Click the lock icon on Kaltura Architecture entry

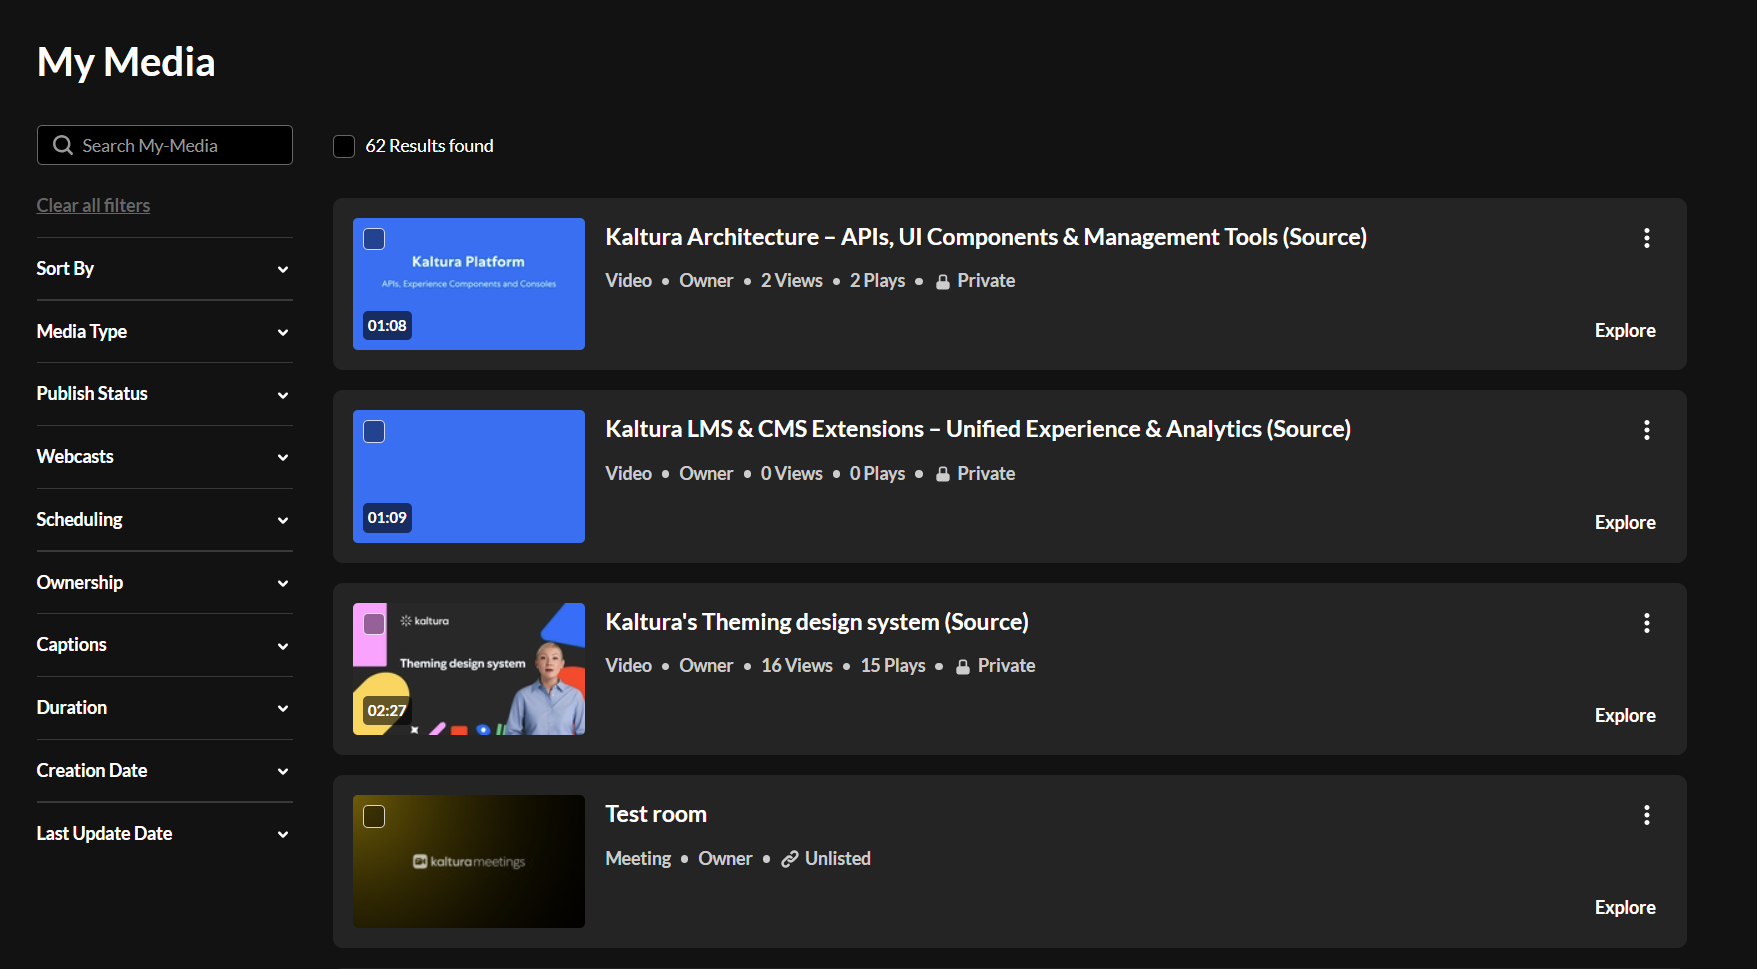pyautogui.click(x=942, y=282)
